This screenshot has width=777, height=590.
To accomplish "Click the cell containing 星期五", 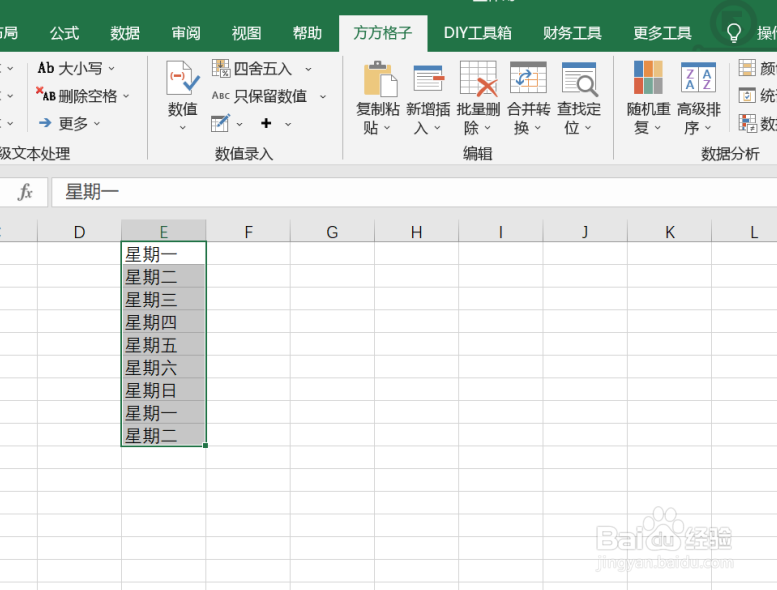I will 164,345.
